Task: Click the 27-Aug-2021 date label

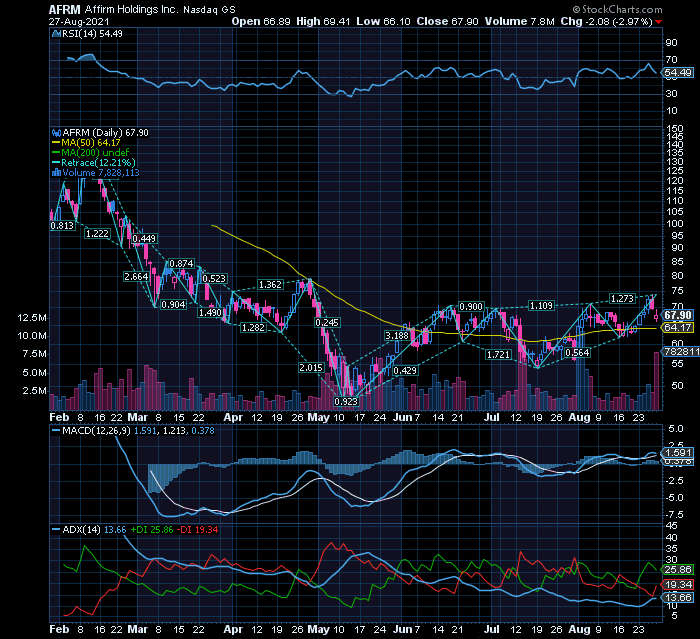Action: [x=79, y=21]
